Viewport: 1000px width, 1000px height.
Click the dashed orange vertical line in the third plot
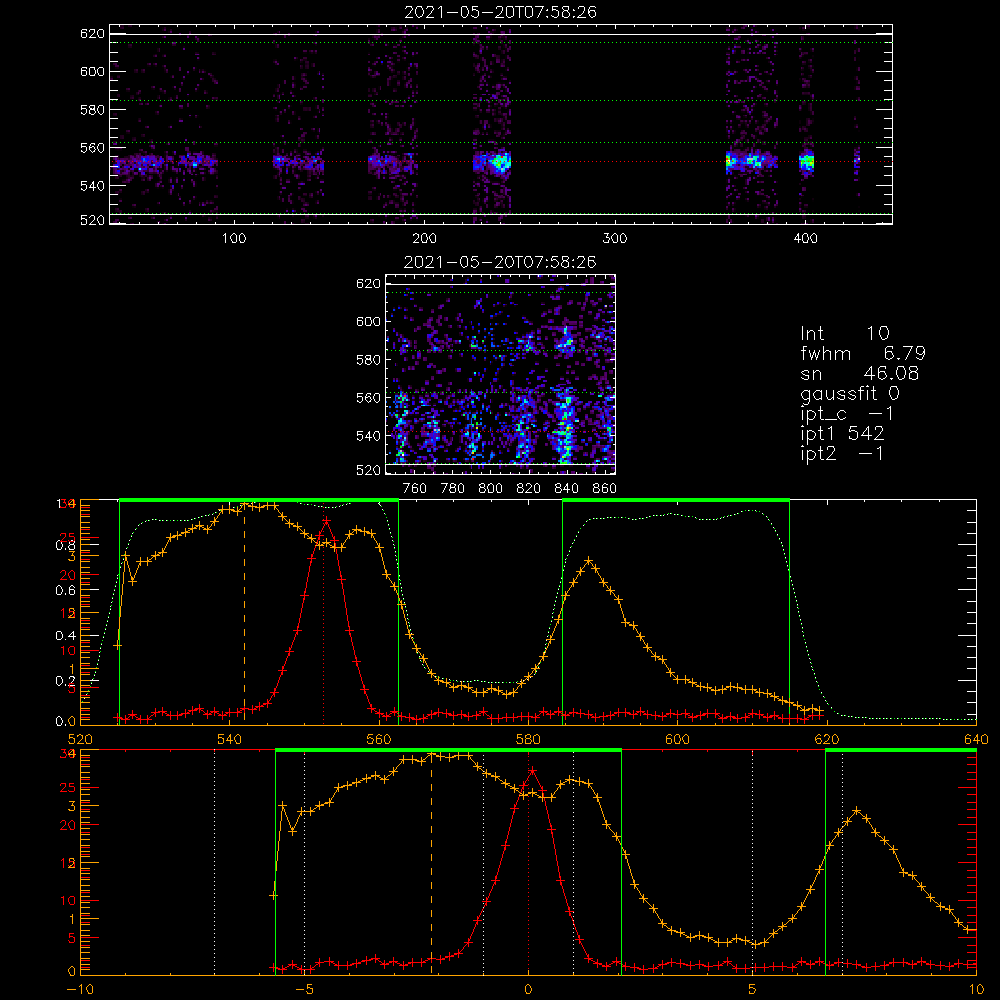(x=244, y=612)
